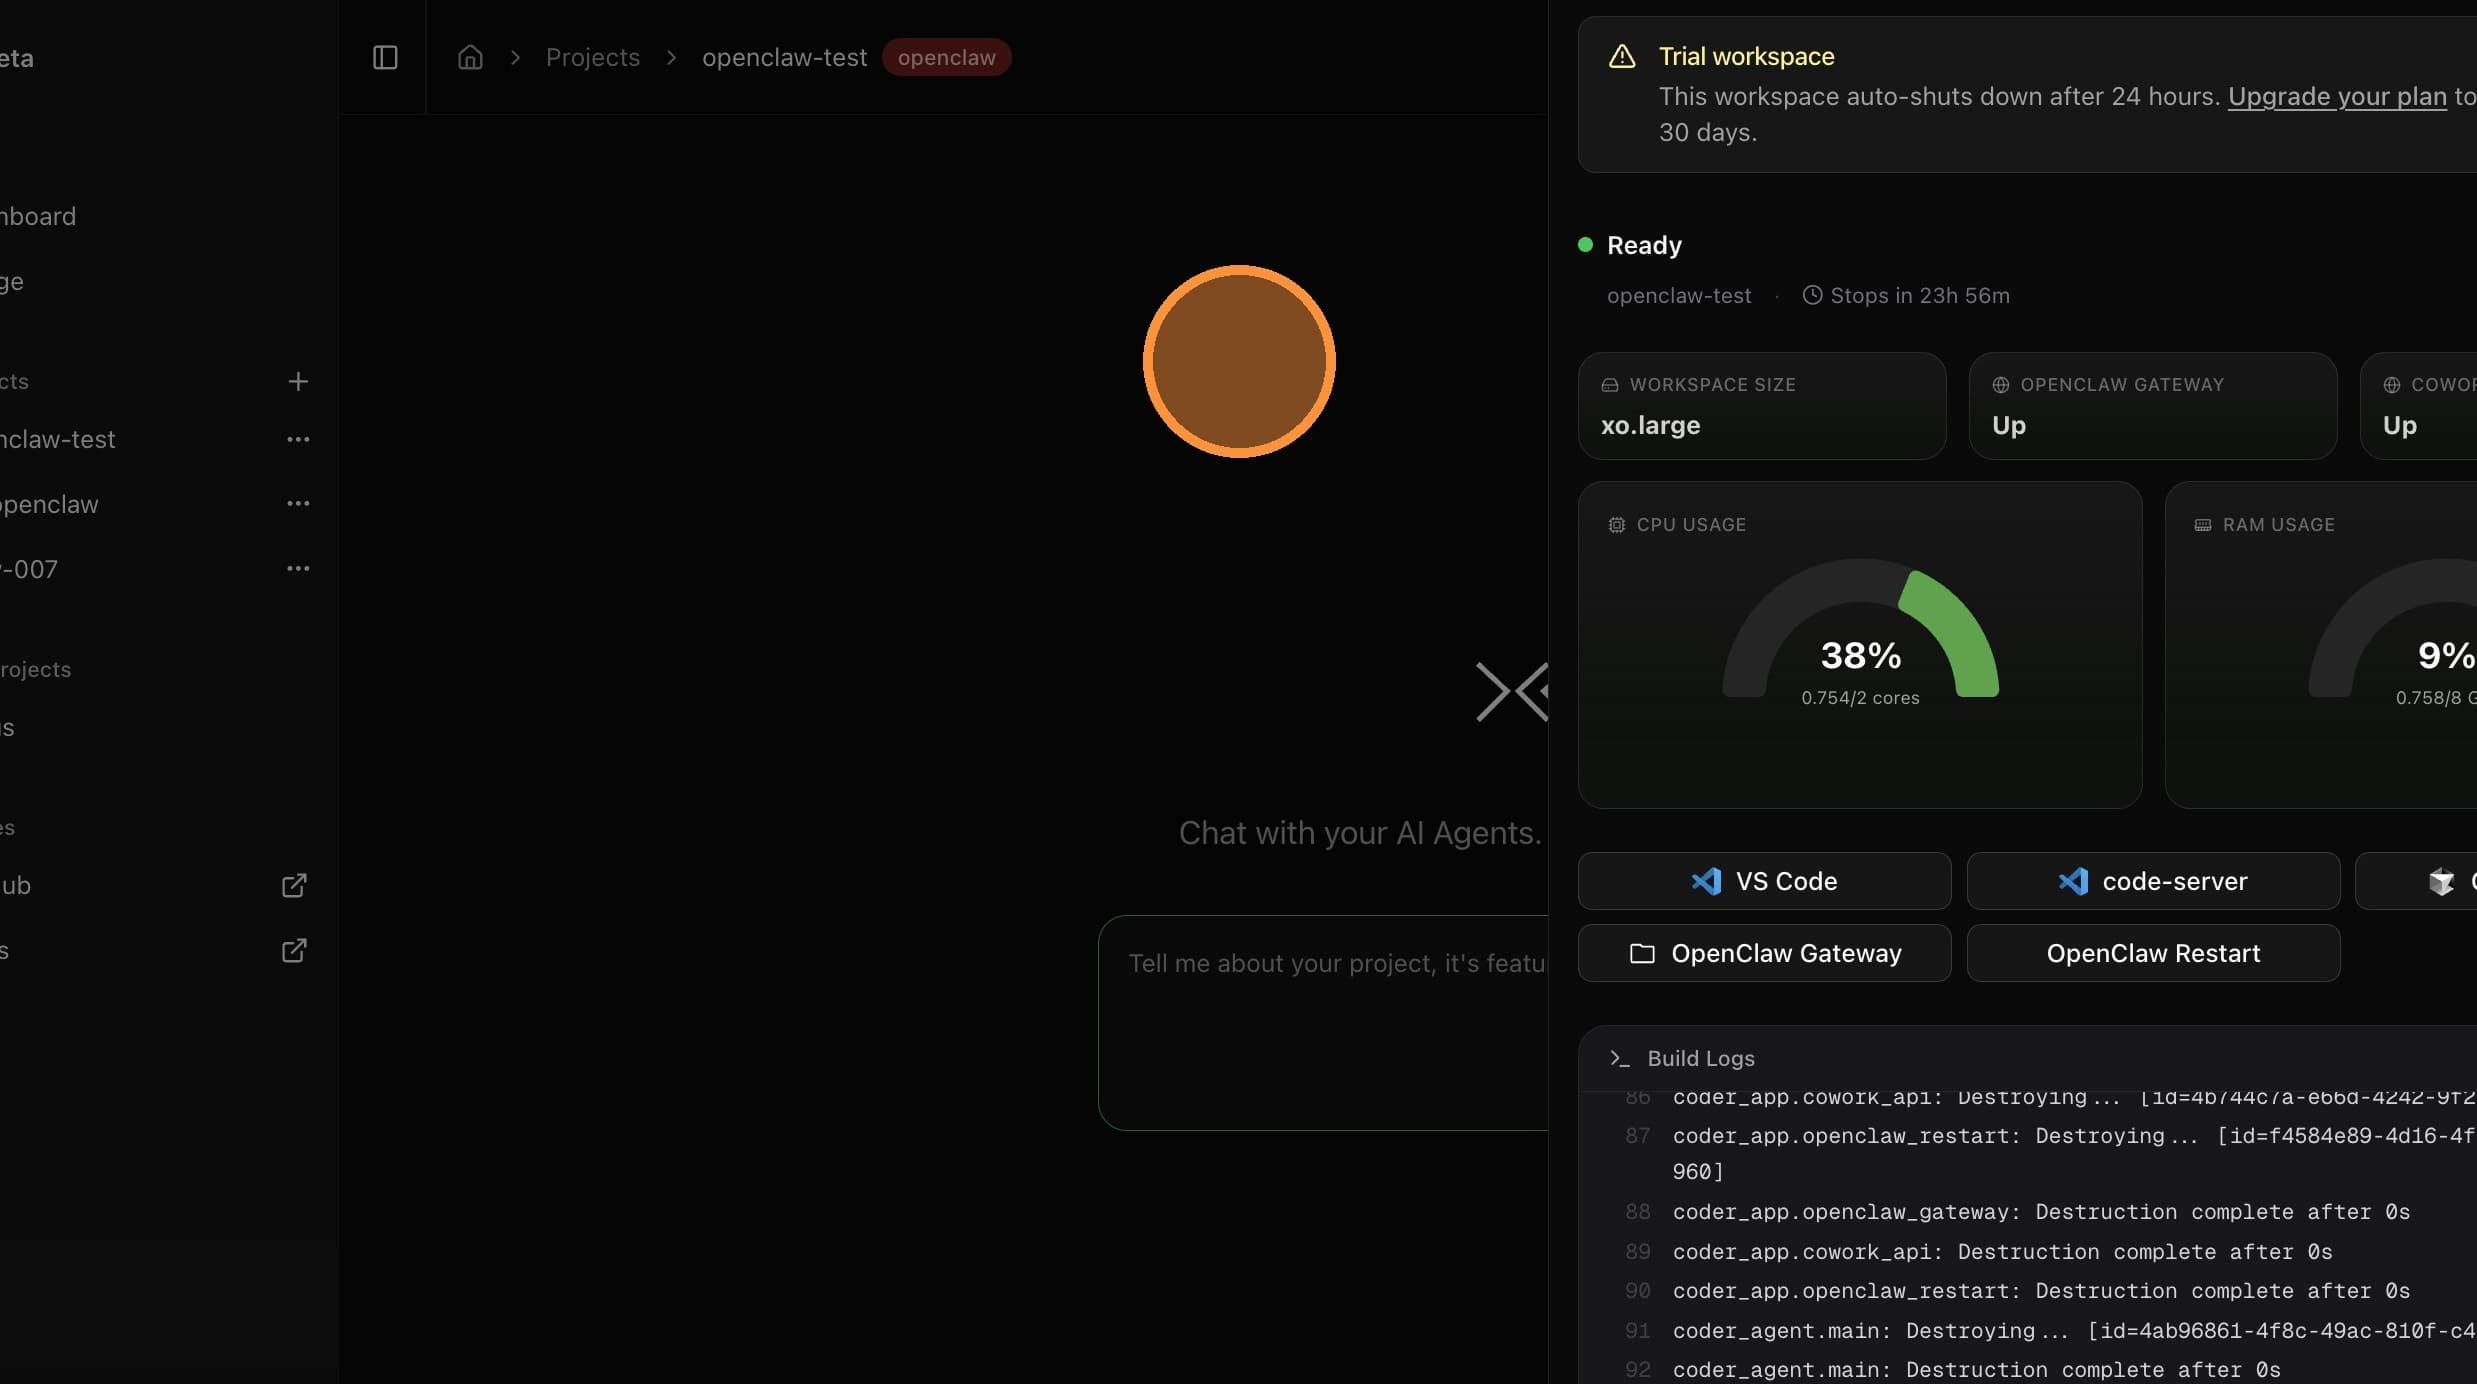This screenshot has width=2477, height=1384.
Task: Click the globe icon on OpenClaw Gateway card
Action: pos(2000,385)
